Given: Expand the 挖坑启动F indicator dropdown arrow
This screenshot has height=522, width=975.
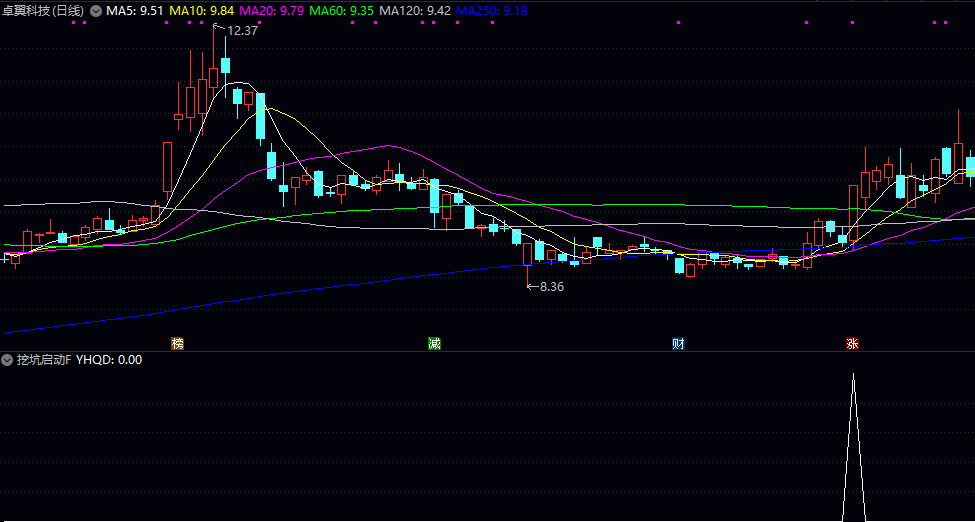Looking at the screenshot, I should pyautogui.click(x=7, y=360).
